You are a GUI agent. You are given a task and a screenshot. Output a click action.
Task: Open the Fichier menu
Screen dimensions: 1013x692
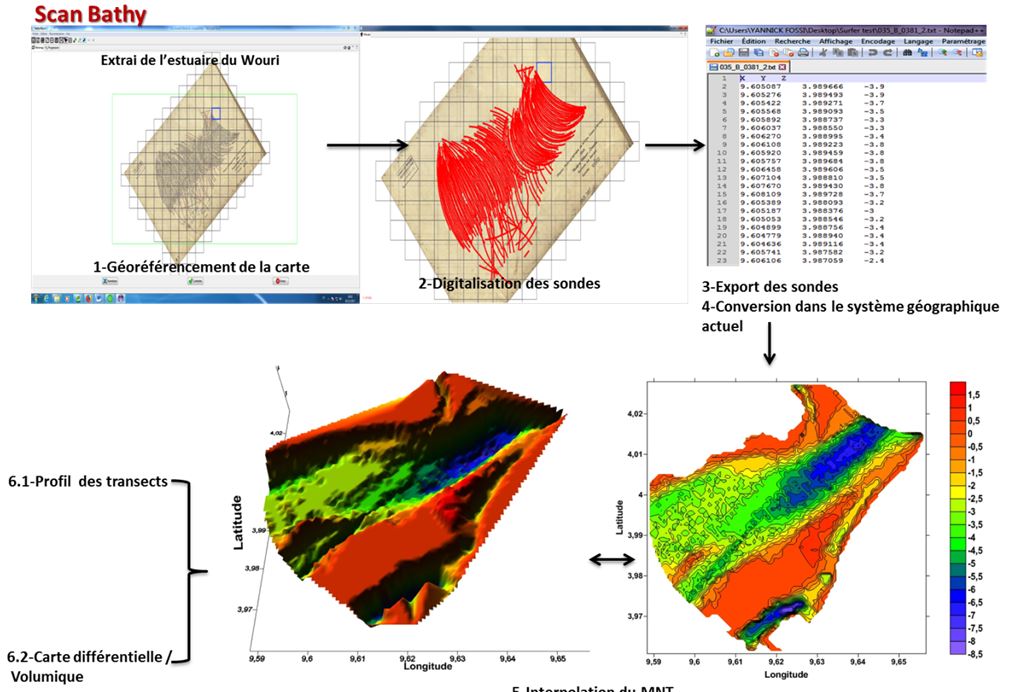click(722, 41)
